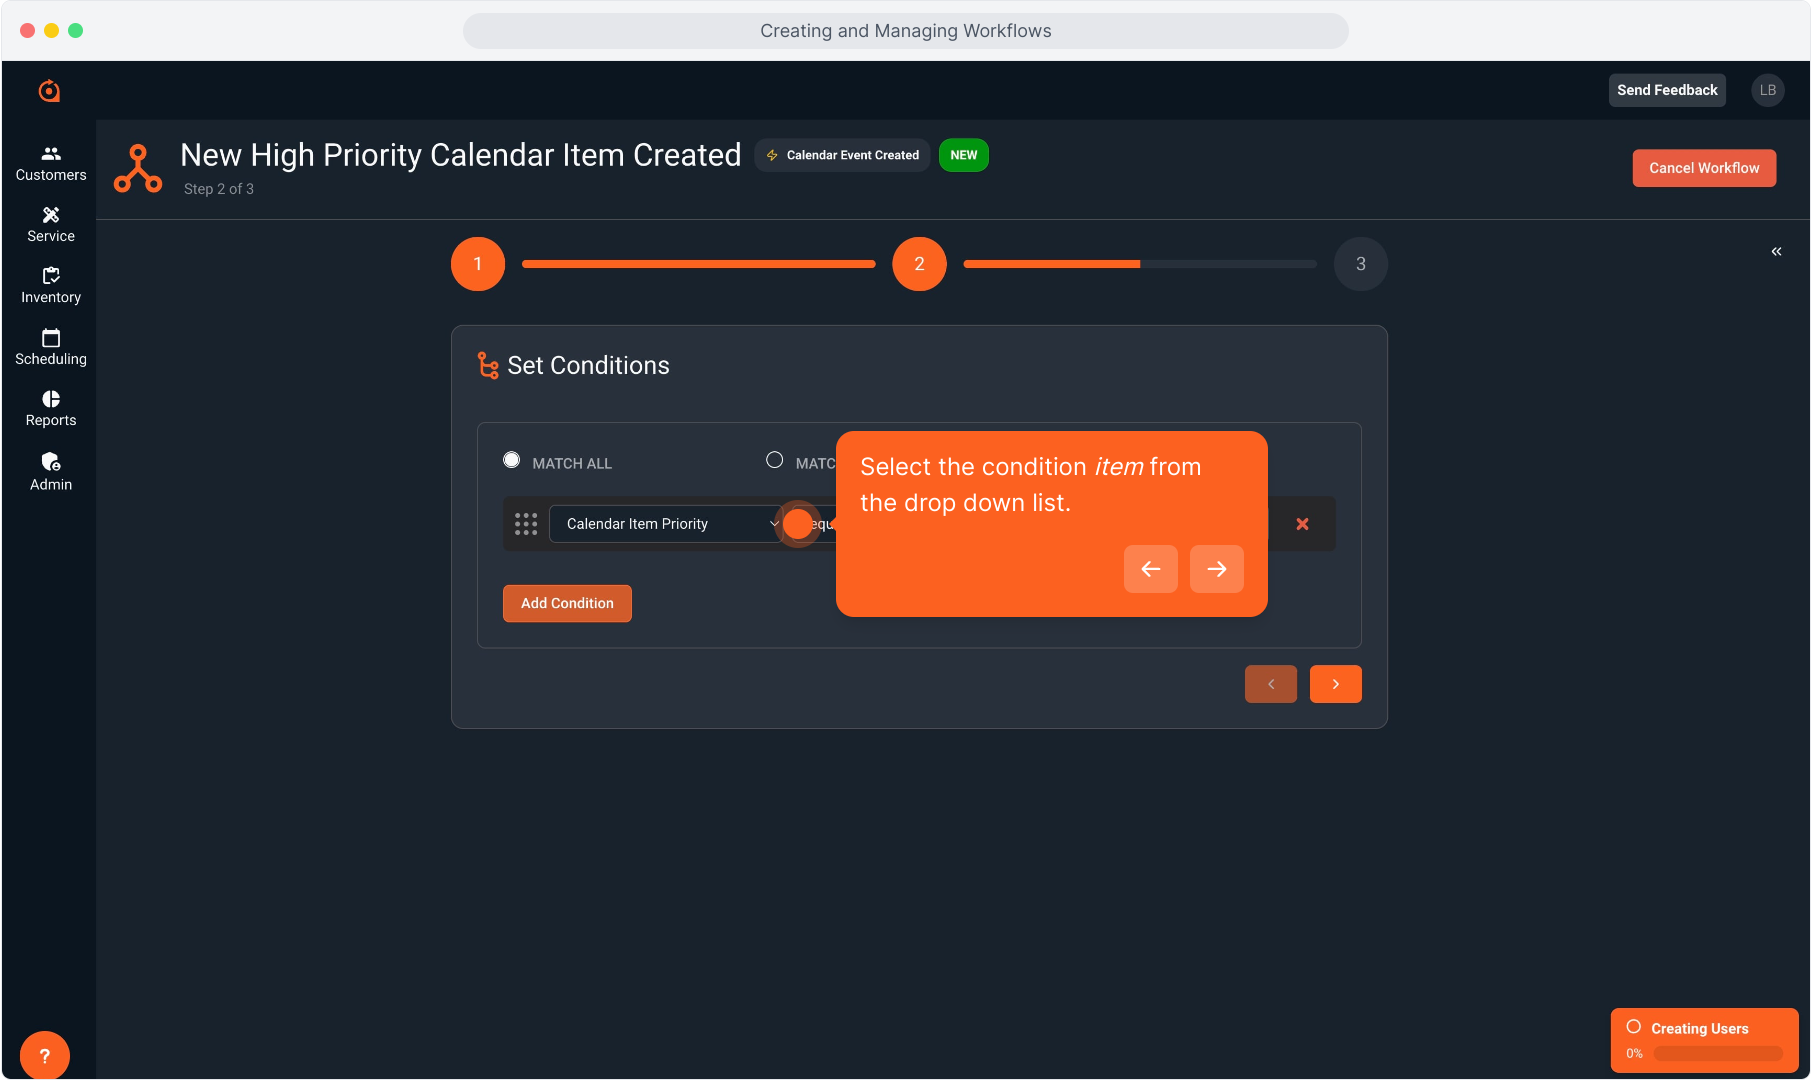
Task: Click the Creating Users progress bar
Action: click(1717, 1053)
